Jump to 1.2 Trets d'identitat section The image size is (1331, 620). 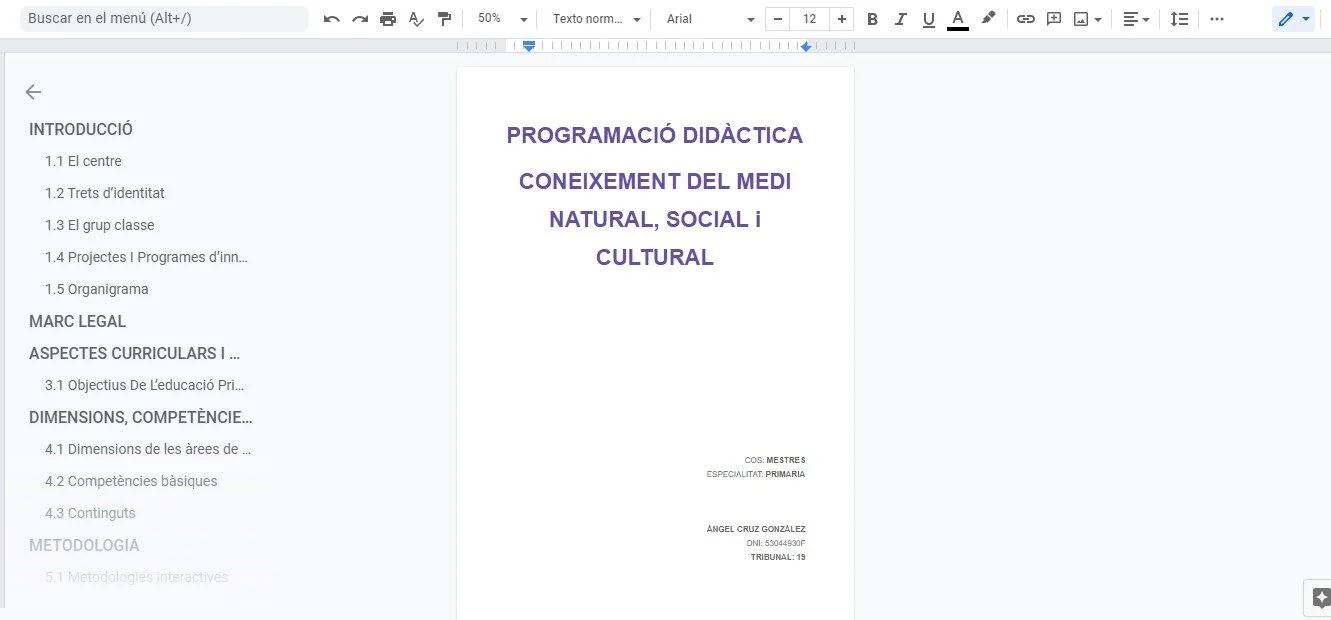[x=105, y=193]
